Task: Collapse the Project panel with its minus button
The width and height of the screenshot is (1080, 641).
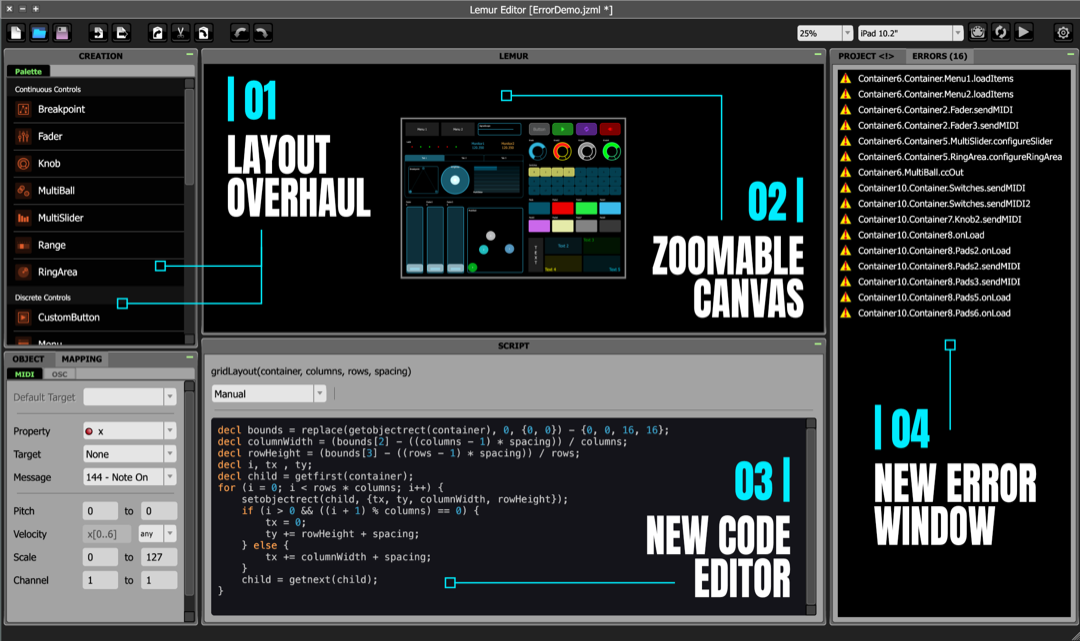Action: pyautogui.click(x=1070, y=54)
